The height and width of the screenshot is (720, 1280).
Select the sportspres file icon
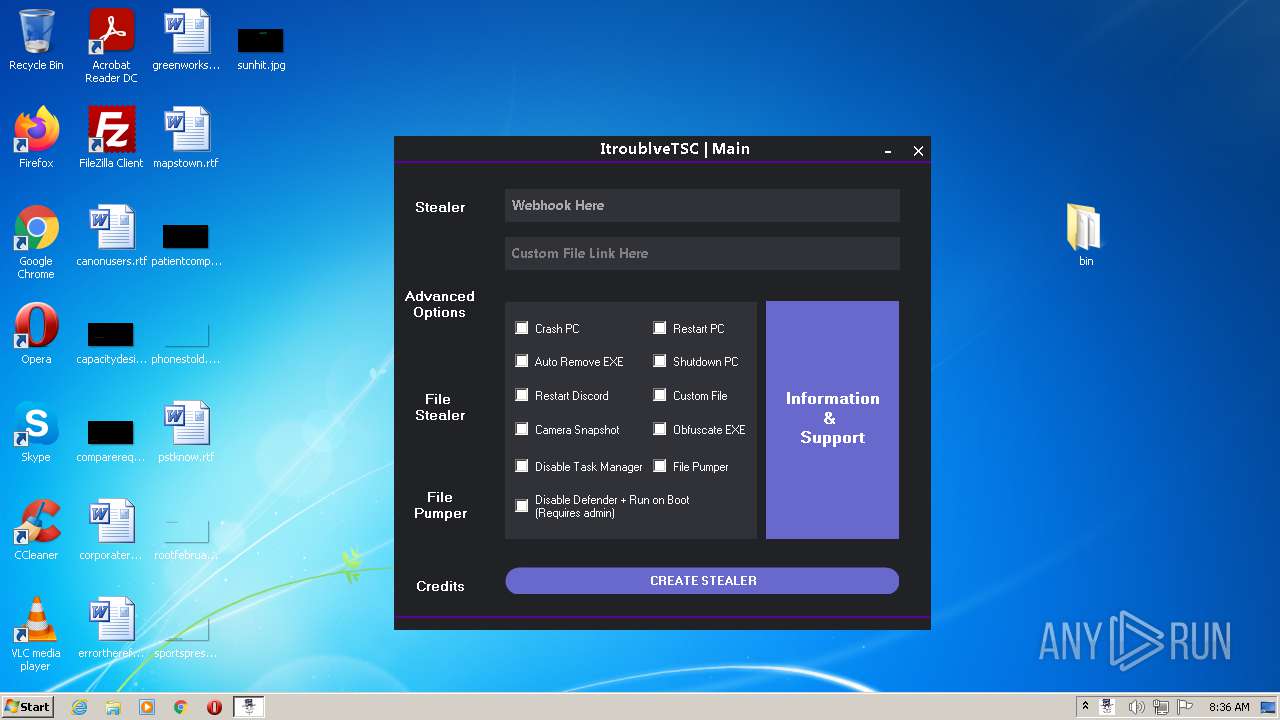186,637
